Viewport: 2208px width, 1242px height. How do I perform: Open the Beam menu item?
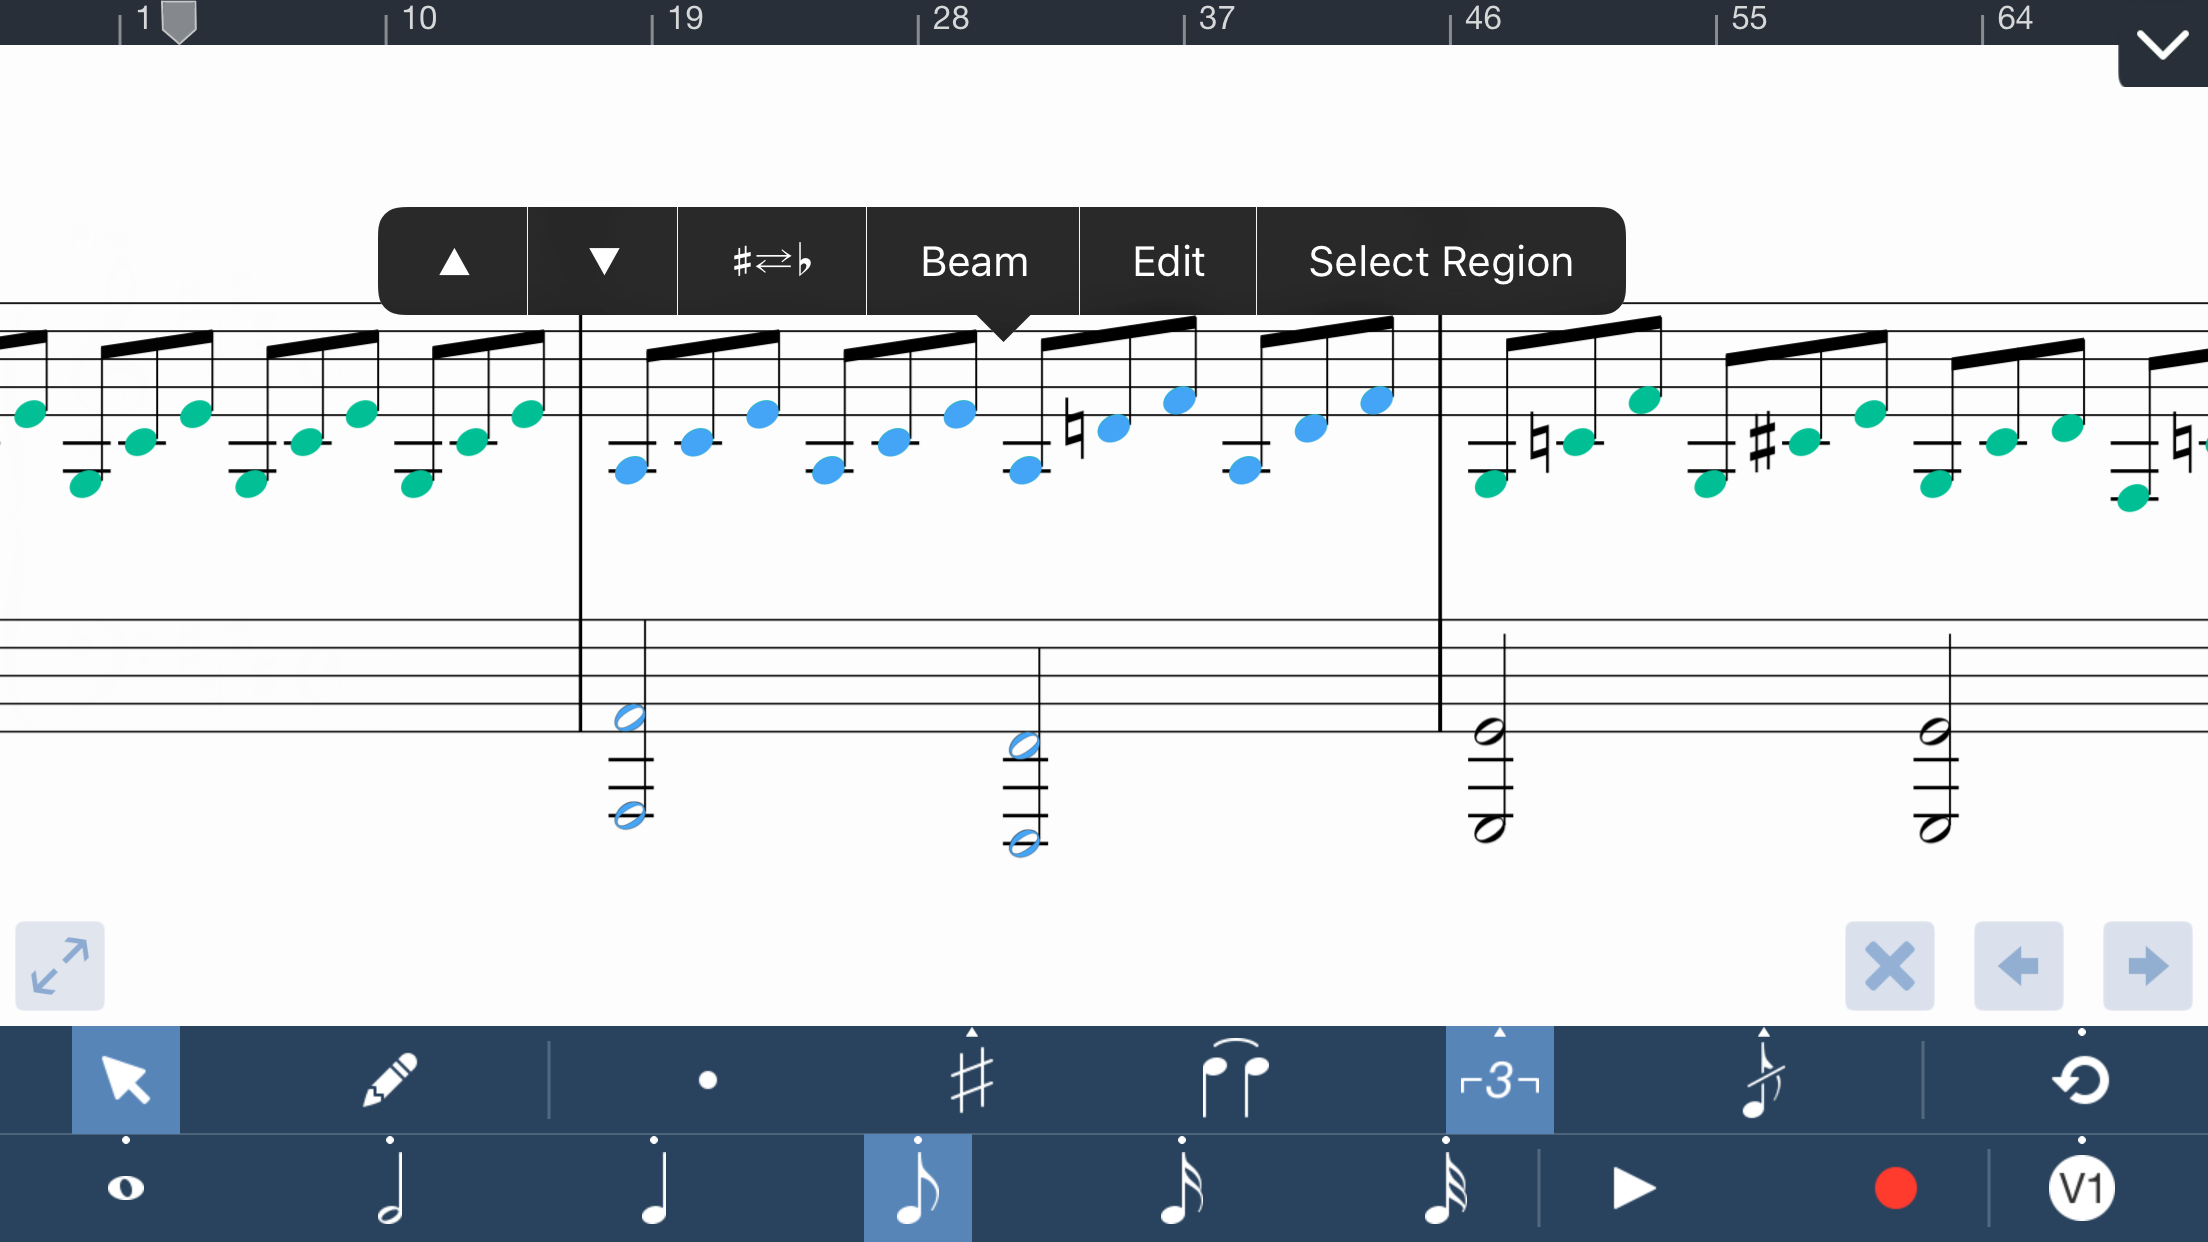(973, 262)
